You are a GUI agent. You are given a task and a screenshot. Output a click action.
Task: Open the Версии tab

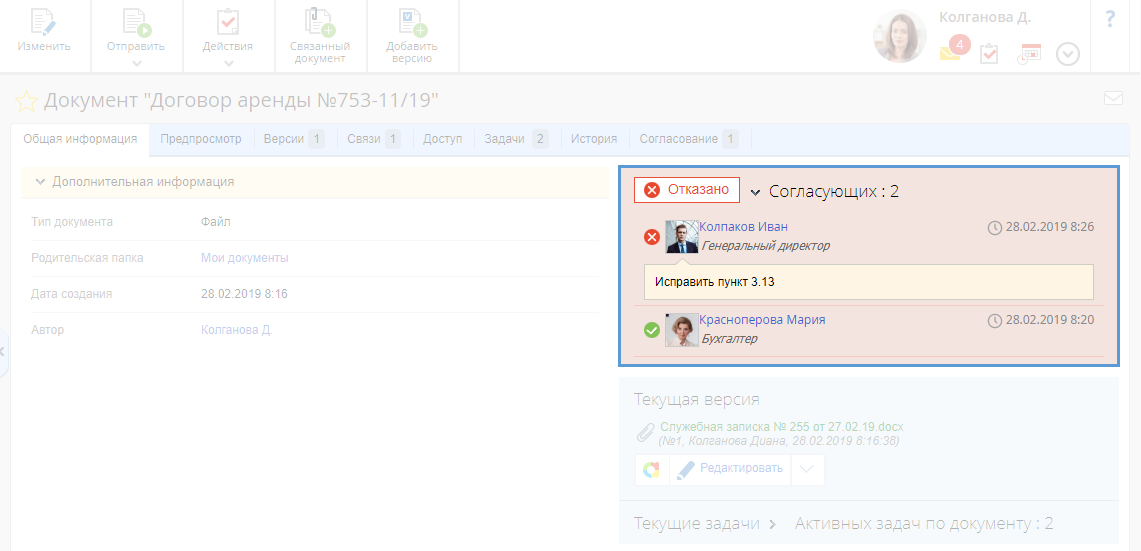(295, 139)
